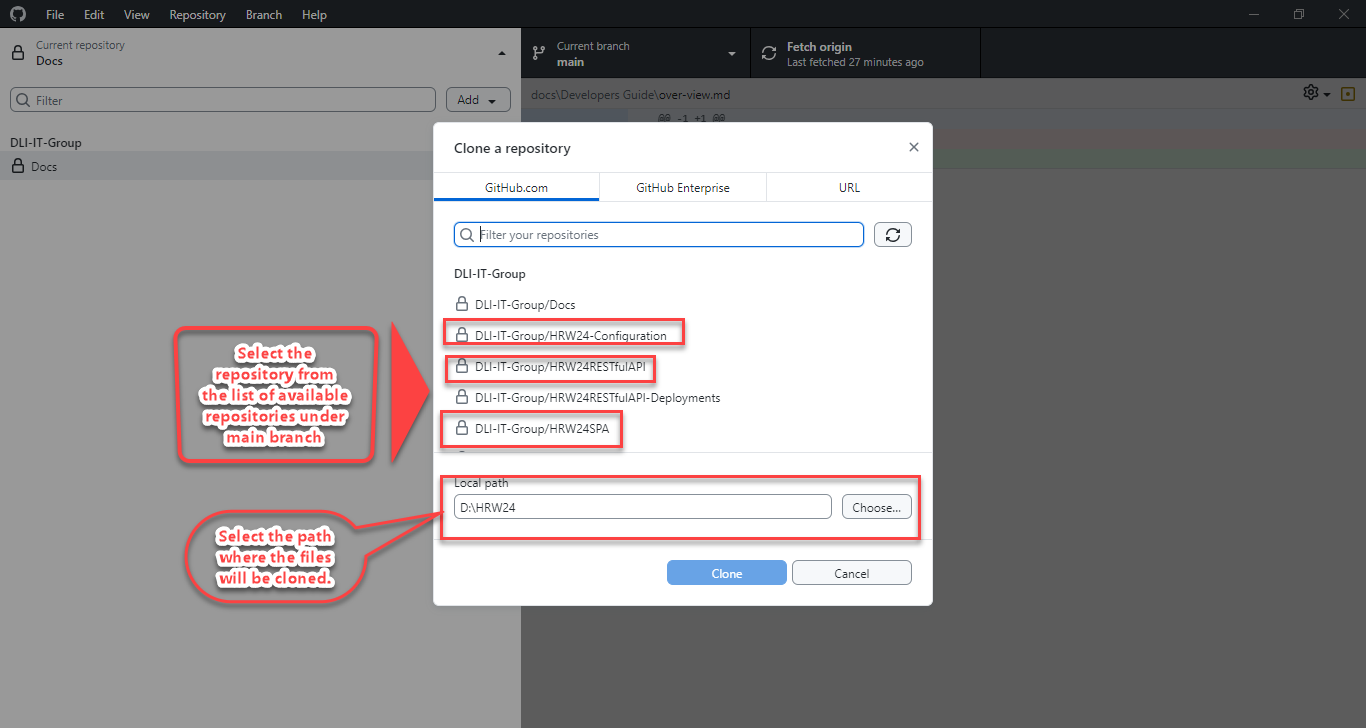This screenshot has height=728, width=1366.
Task: Expand the Current branch main dropdown
Action: pos(731,51)
